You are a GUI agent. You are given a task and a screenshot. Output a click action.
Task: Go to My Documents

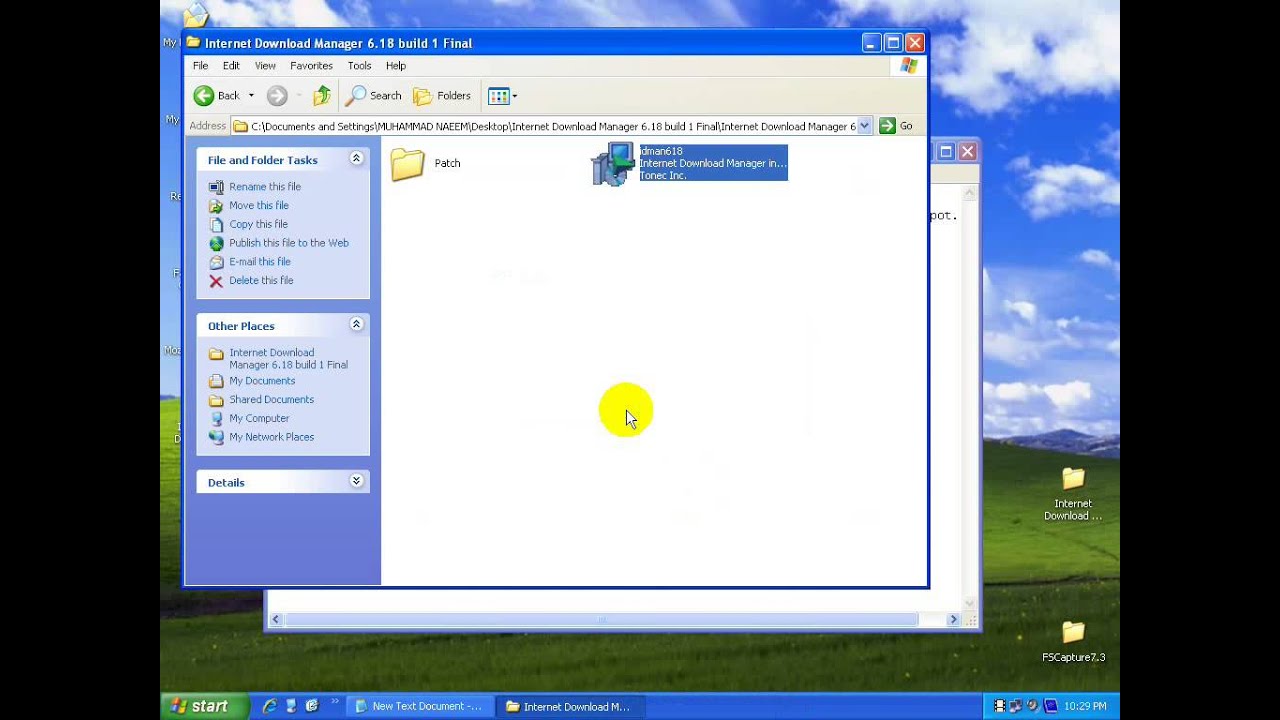[x=262, y=381]
